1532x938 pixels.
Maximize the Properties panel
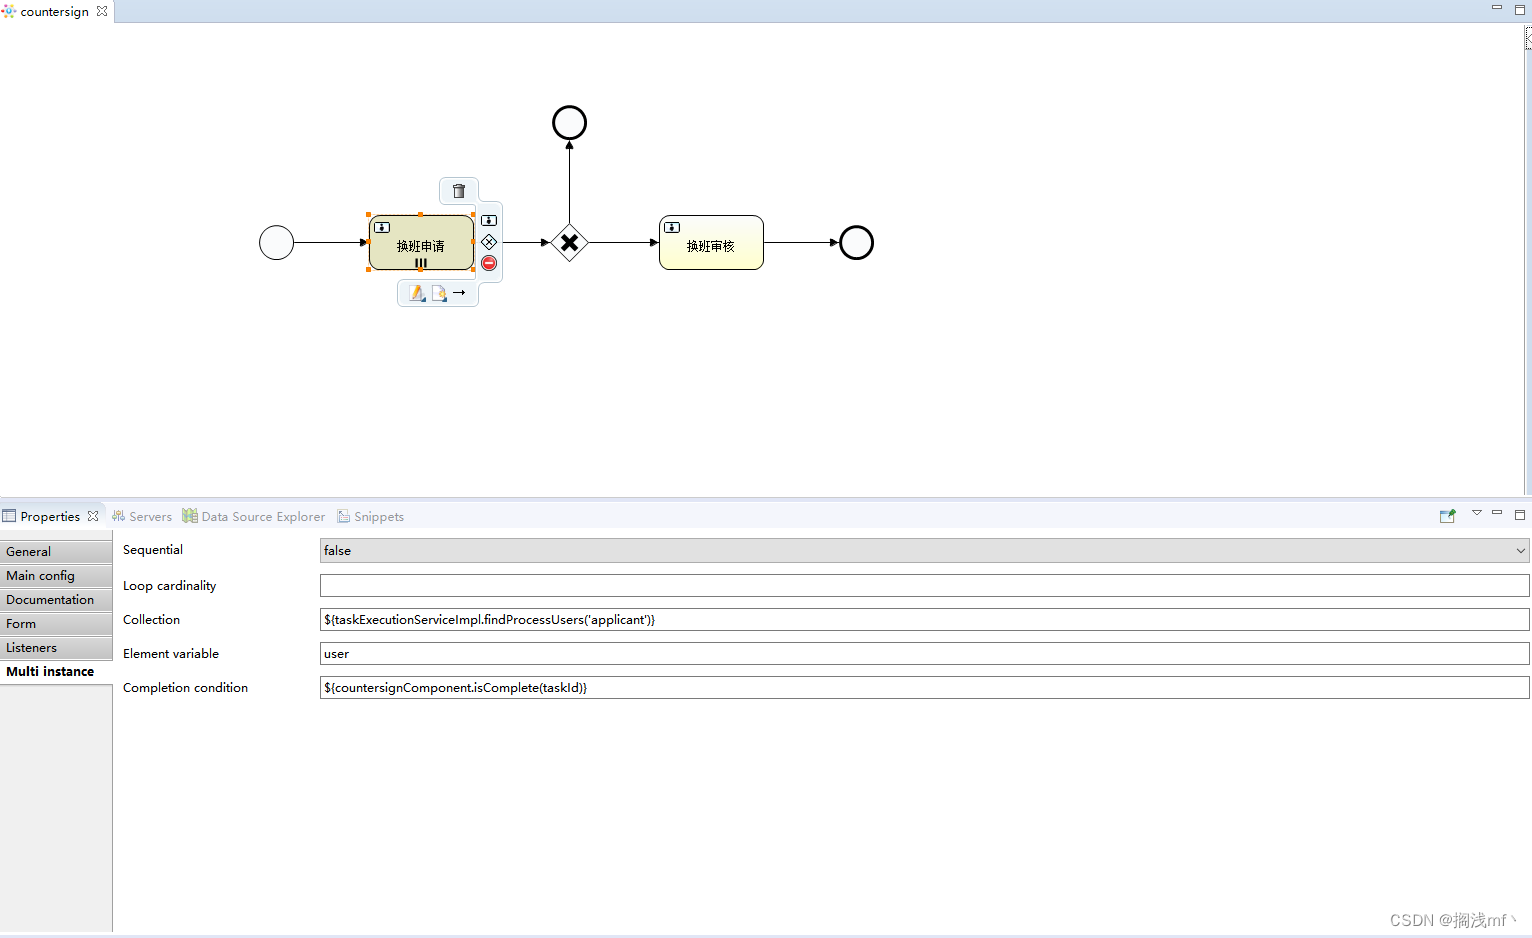coord(1520,514)
